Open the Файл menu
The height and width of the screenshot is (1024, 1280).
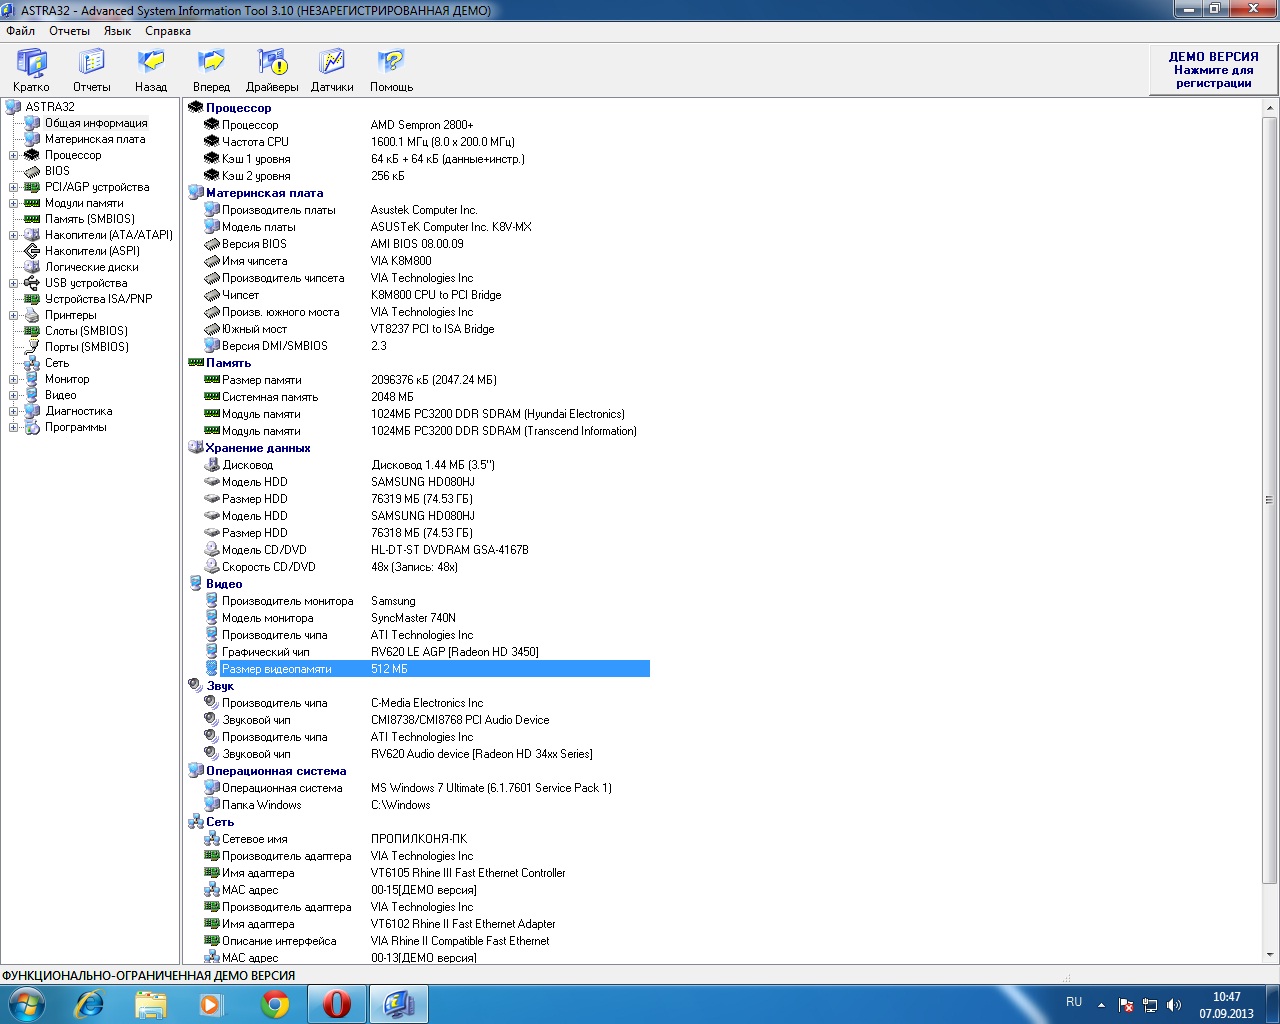point(20,31)
